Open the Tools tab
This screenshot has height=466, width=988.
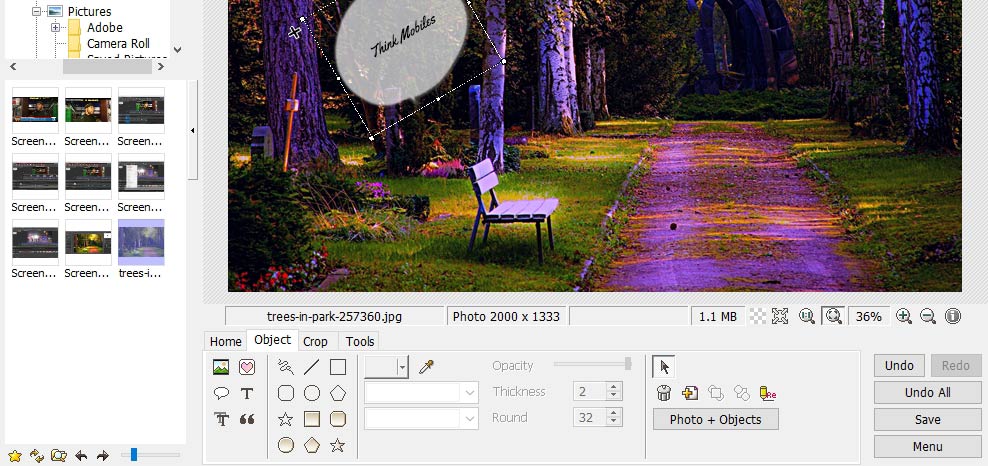tap(360, 341)
